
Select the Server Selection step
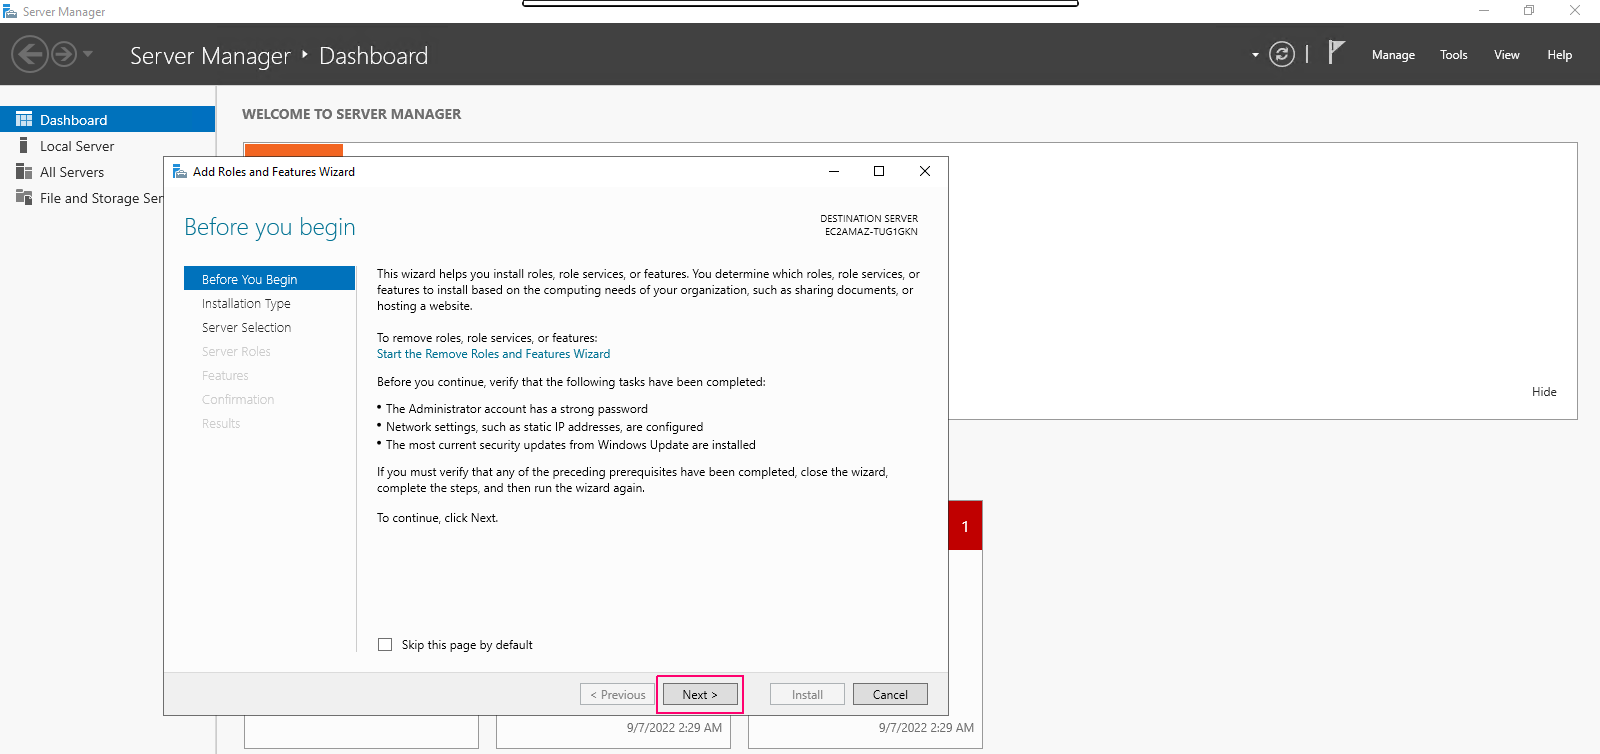click(x=246, y=327)
